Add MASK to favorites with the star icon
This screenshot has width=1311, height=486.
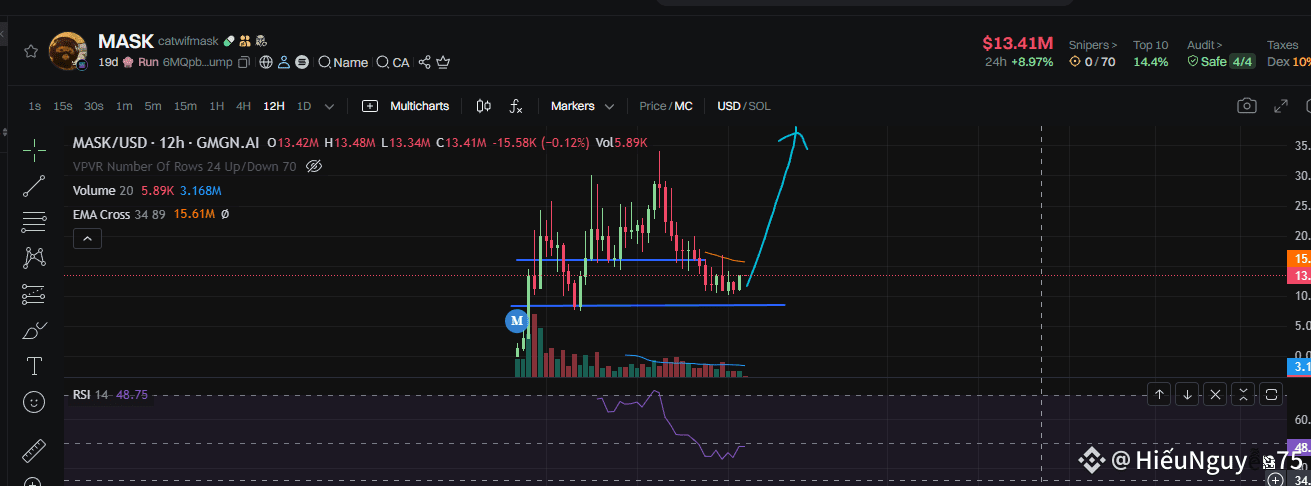coord(31,51)
